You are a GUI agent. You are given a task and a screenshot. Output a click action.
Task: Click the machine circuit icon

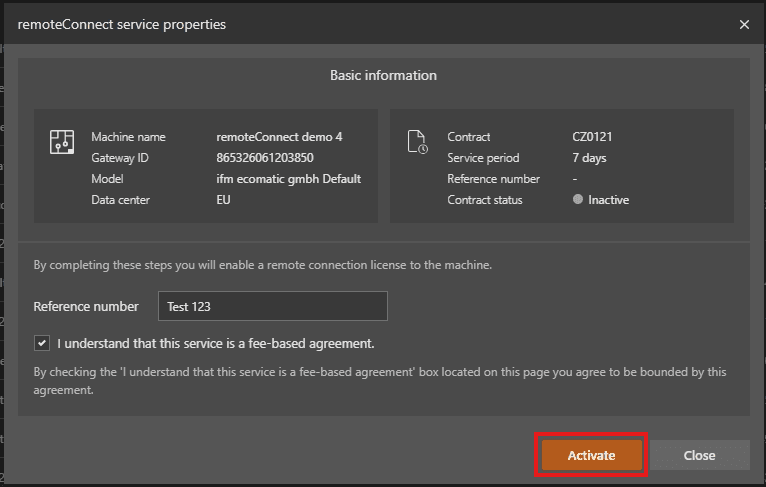pos(62,142)
